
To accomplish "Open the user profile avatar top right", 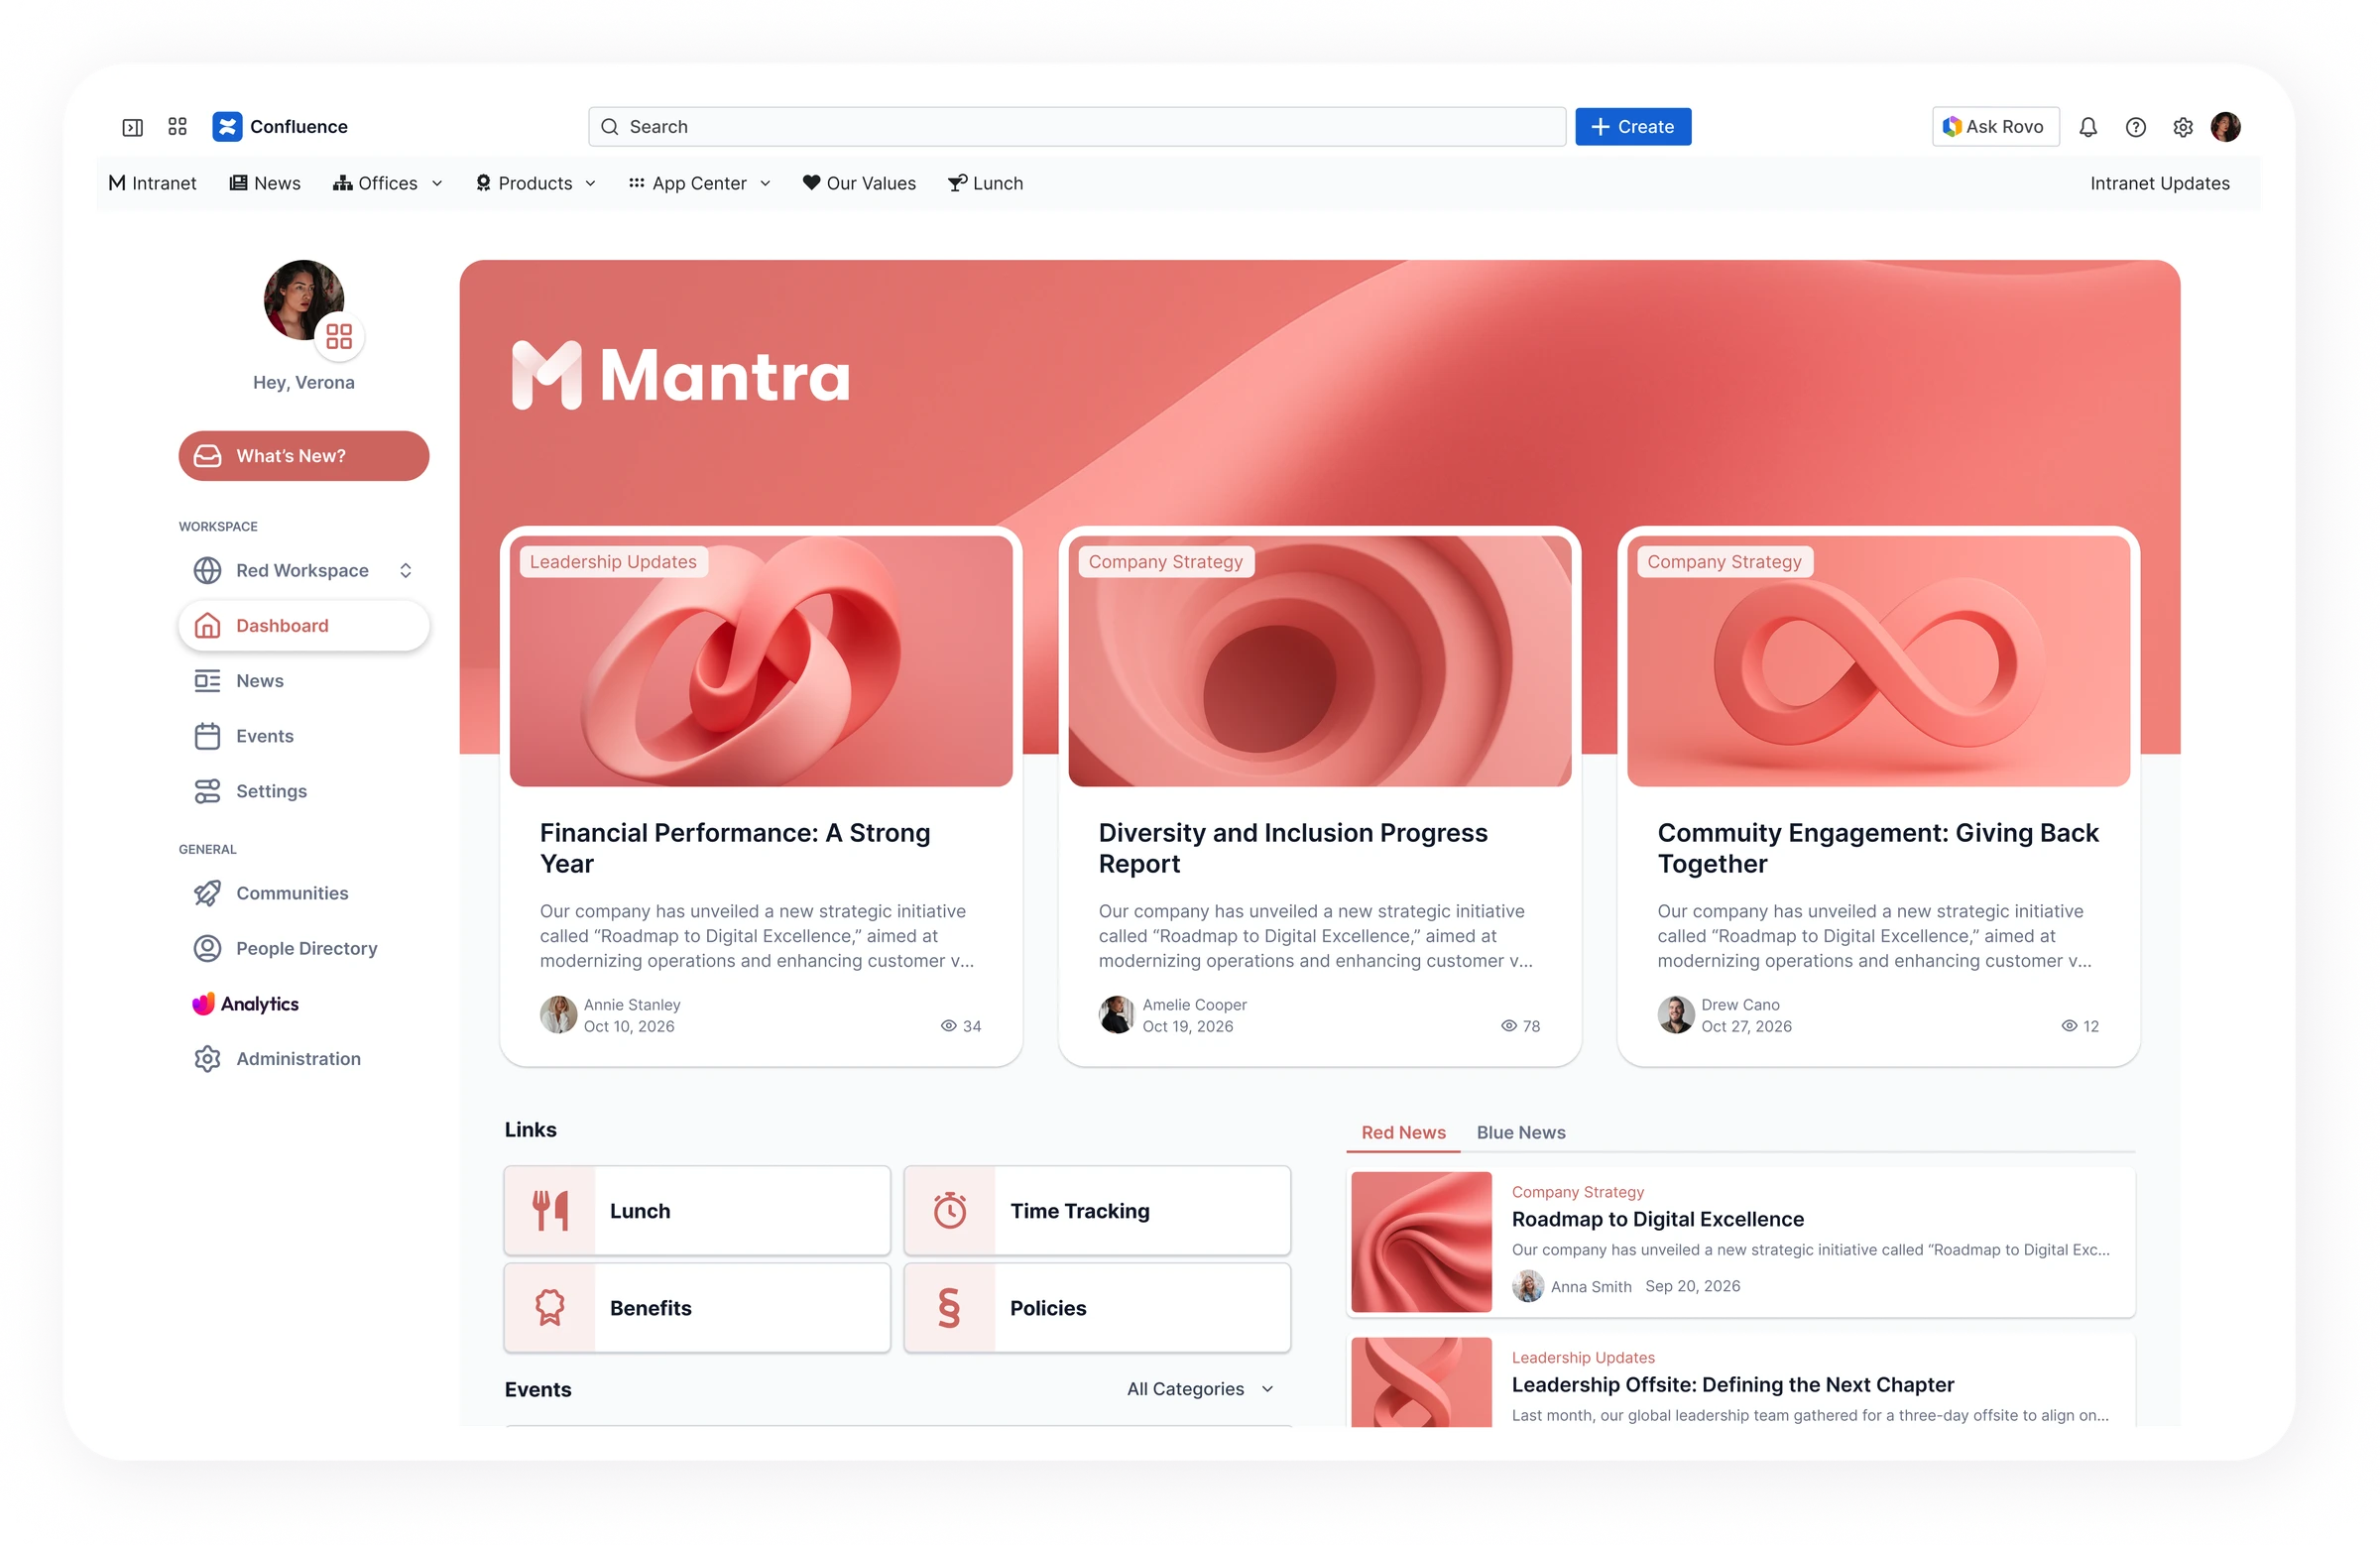I will [x=2225, y=127].
